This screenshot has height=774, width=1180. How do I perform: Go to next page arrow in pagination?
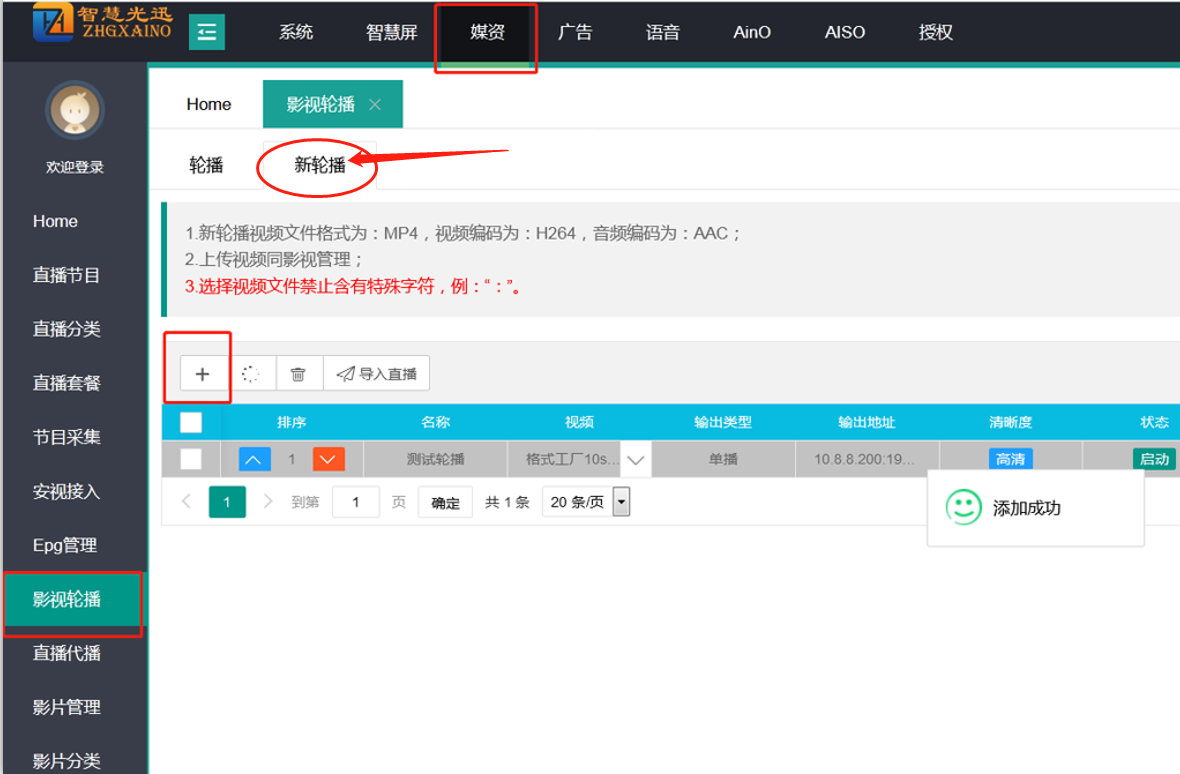(x=267, y=502)
